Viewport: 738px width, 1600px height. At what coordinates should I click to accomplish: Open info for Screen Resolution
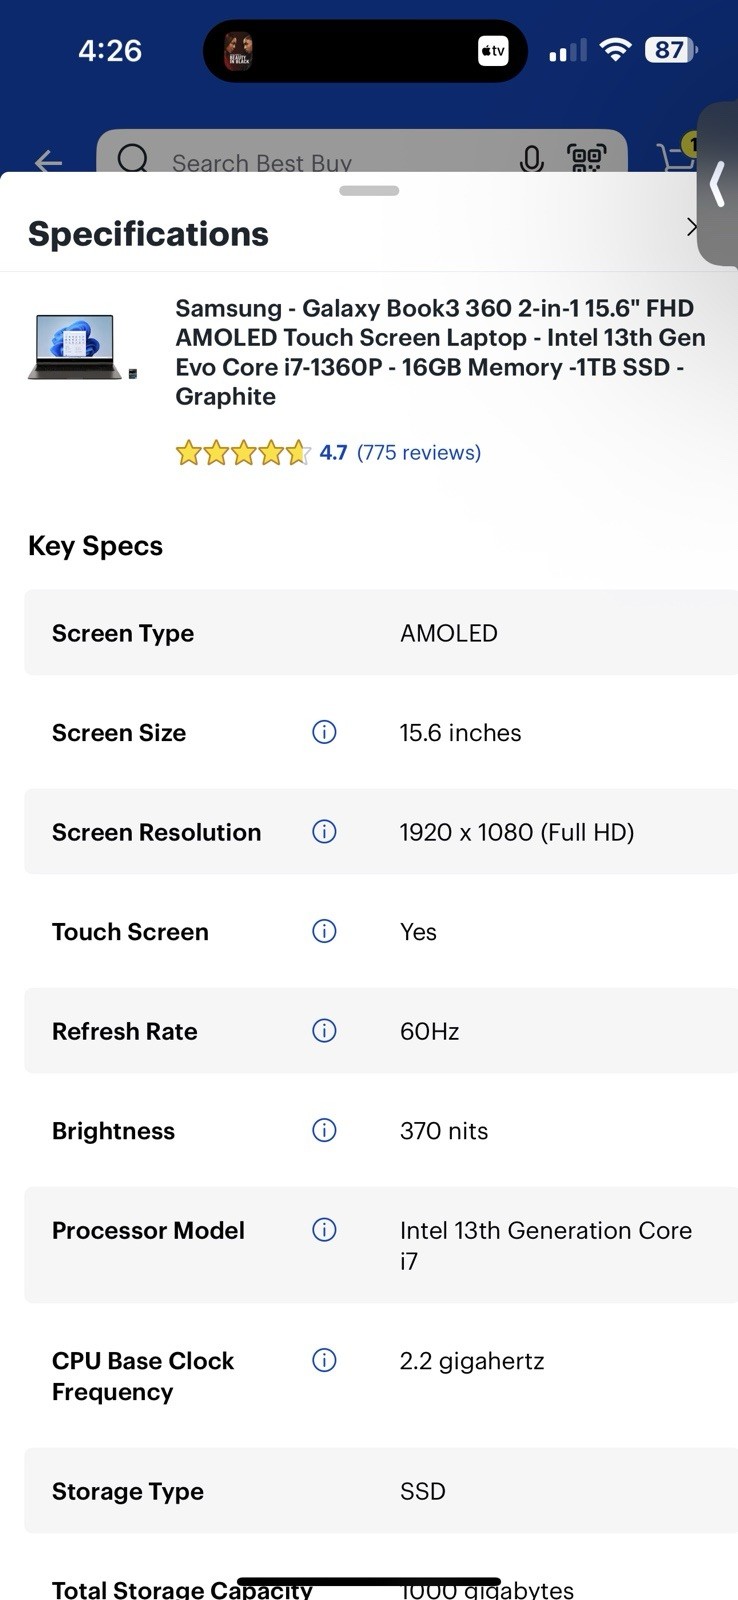(324, 831)
